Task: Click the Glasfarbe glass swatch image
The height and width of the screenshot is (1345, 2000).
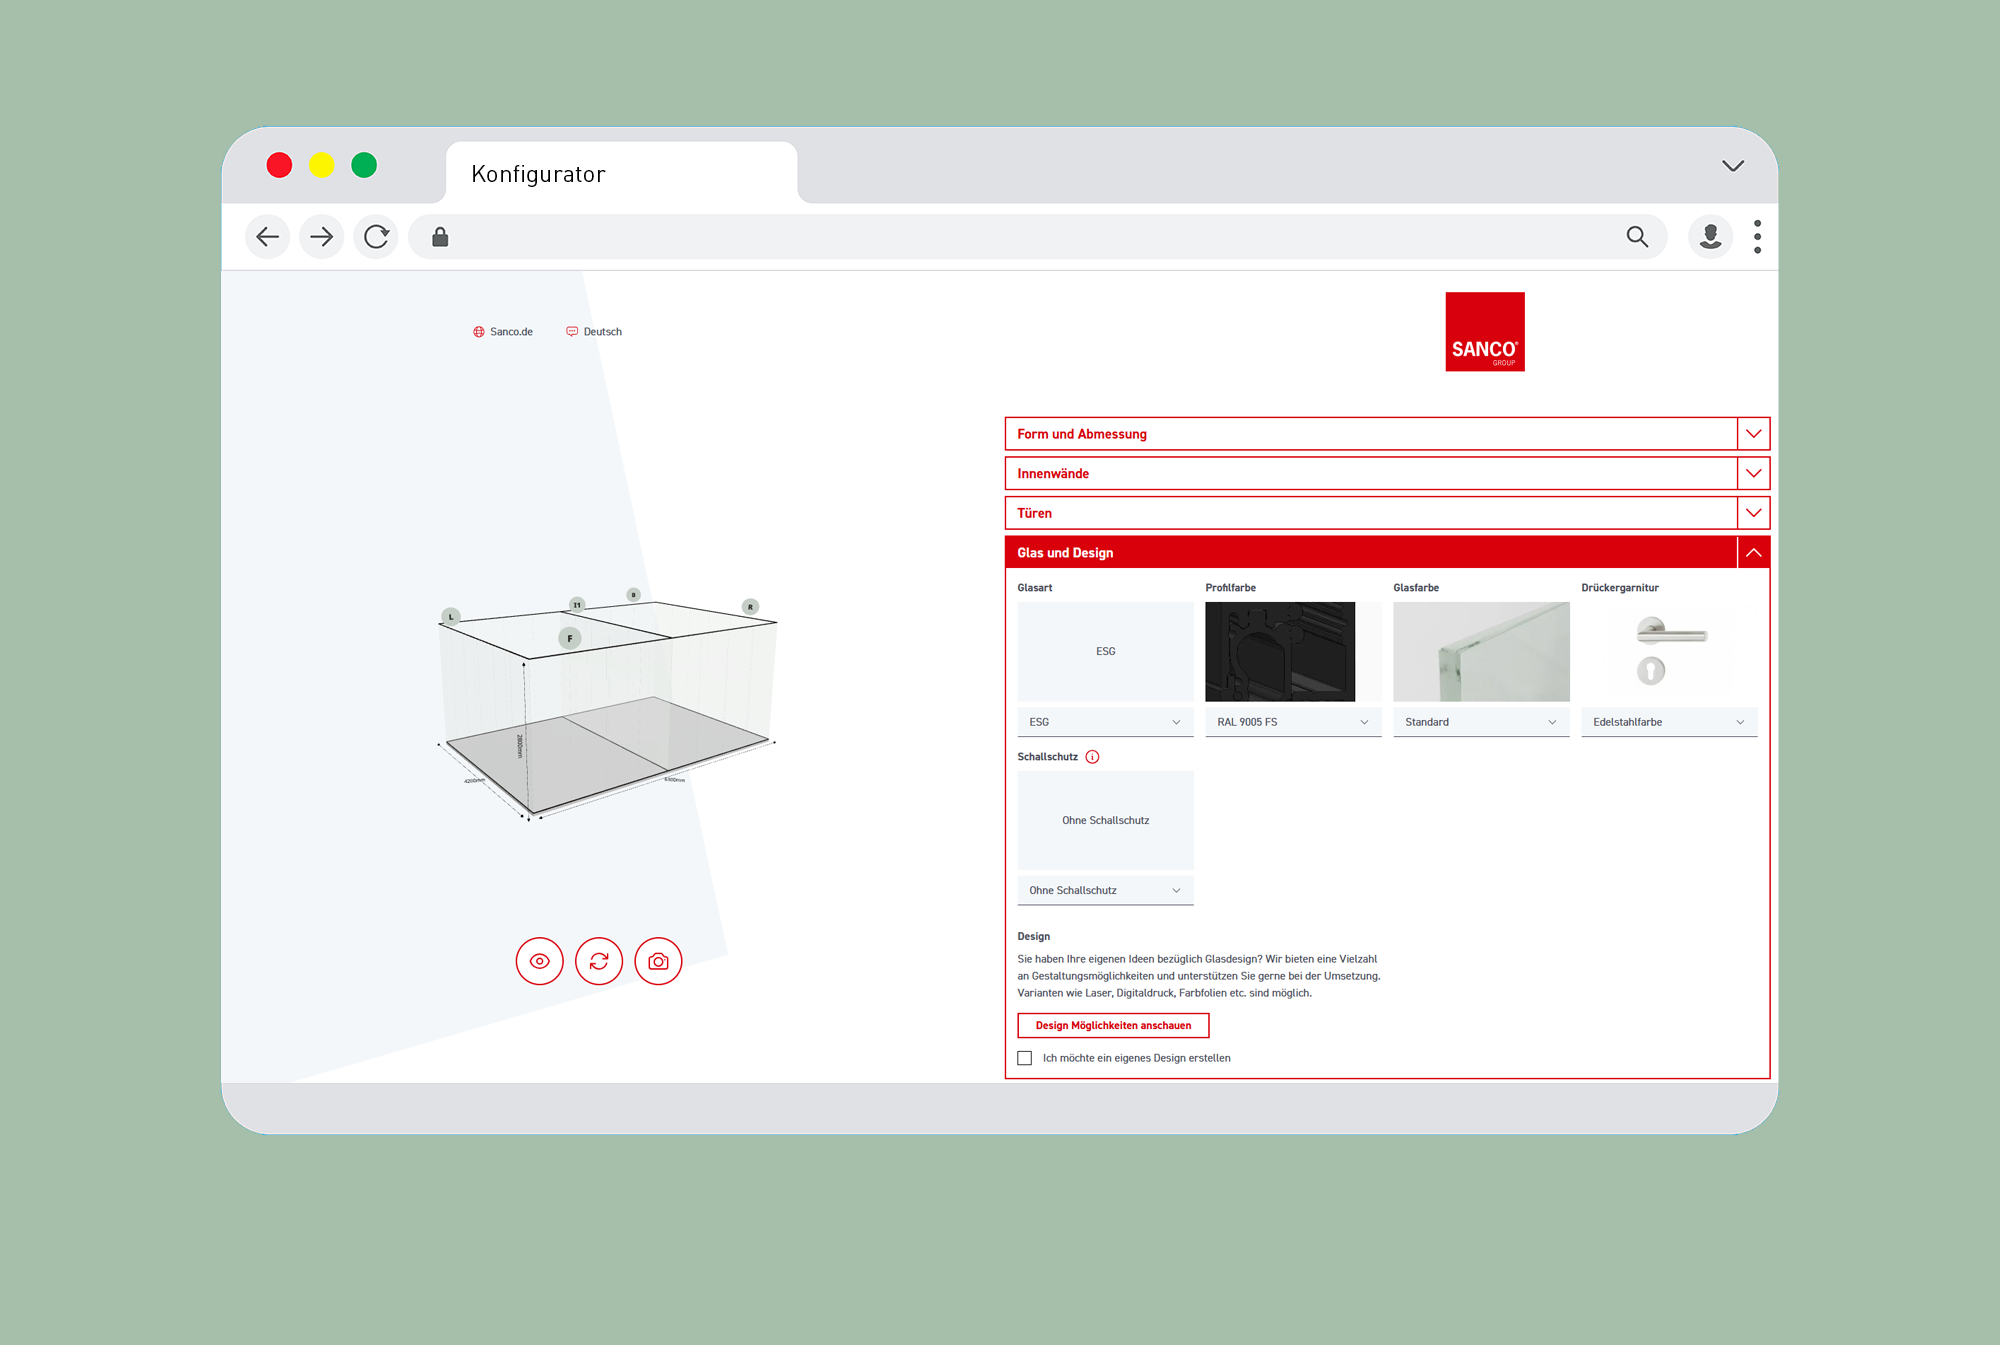Action: coord(1481,651)
